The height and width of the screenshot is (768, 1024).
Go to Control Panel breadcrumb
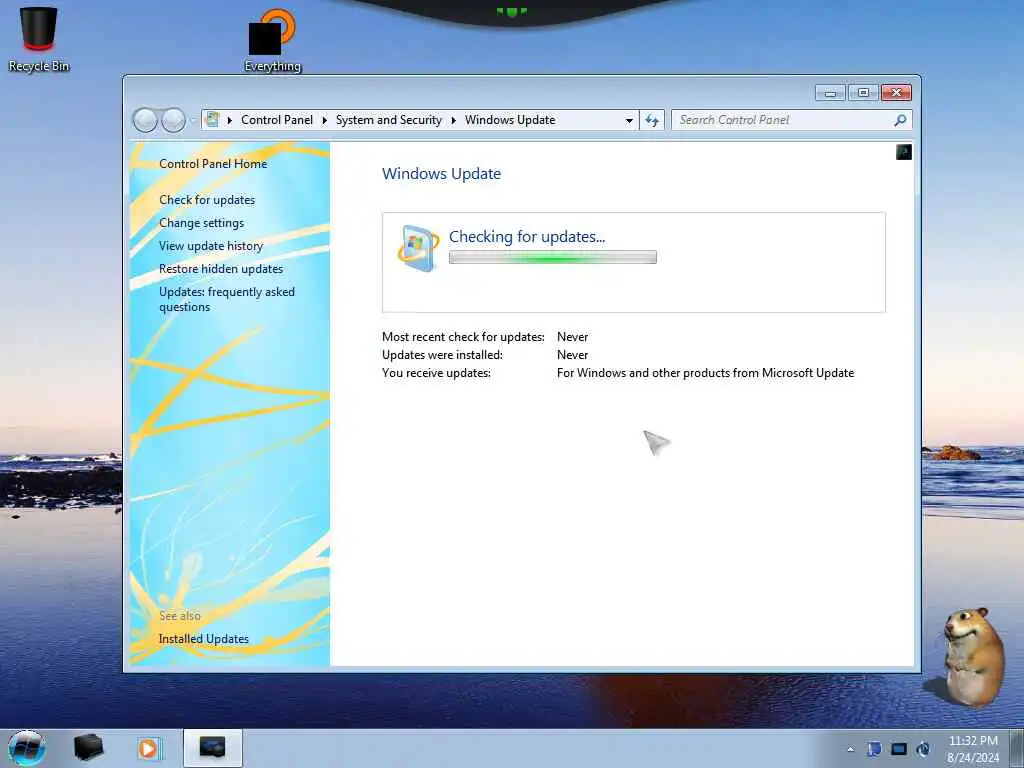pyautogui.click(x=277, y=120)
